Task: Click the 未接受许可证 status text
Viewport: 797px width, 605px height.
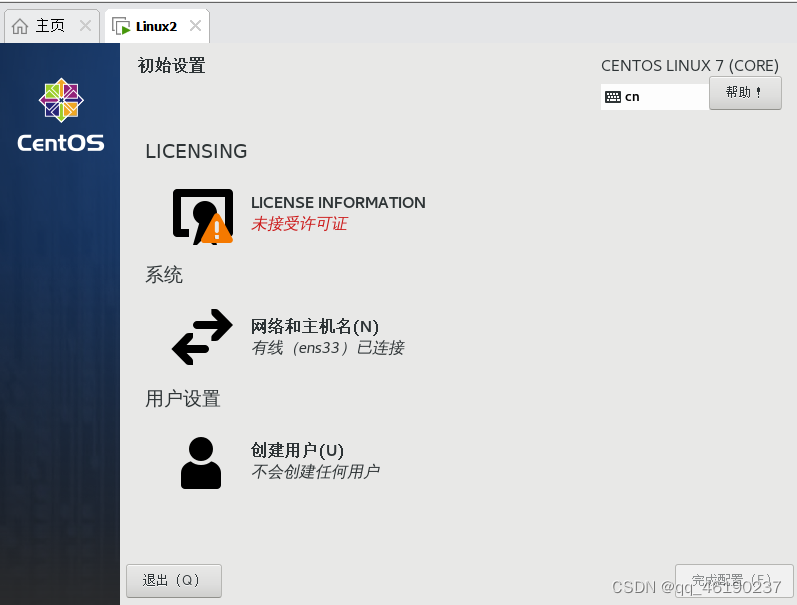Action: [299, 224]
